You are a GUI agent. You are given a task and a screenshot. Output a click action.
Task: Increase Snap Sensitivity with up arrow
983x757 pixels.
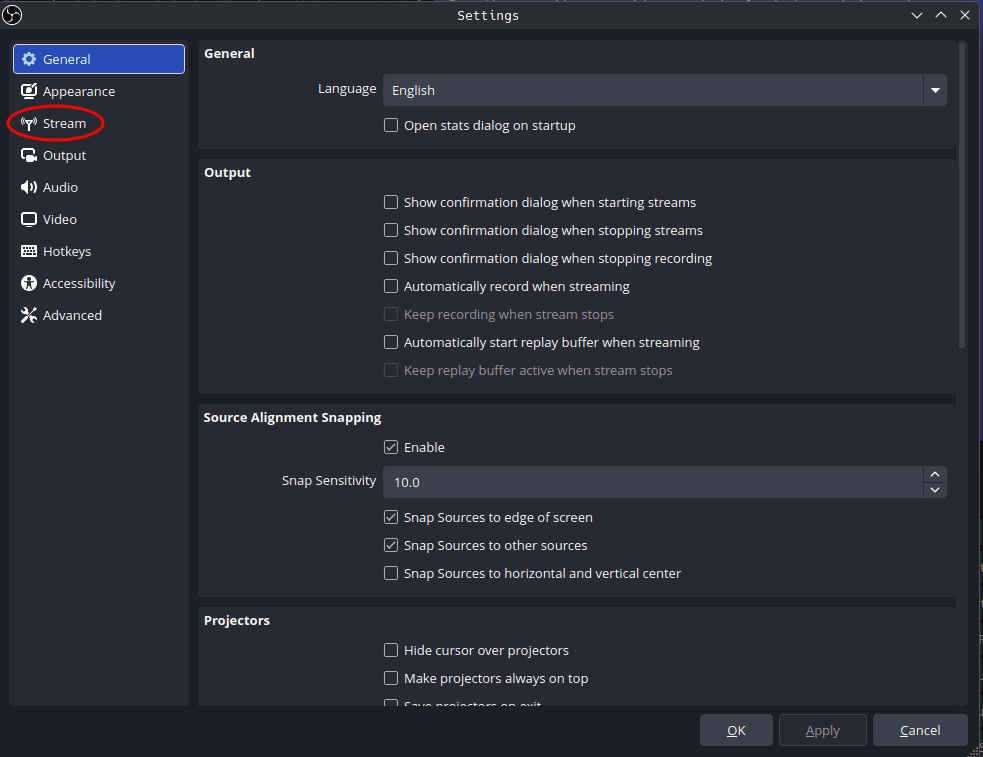point(935,474)
